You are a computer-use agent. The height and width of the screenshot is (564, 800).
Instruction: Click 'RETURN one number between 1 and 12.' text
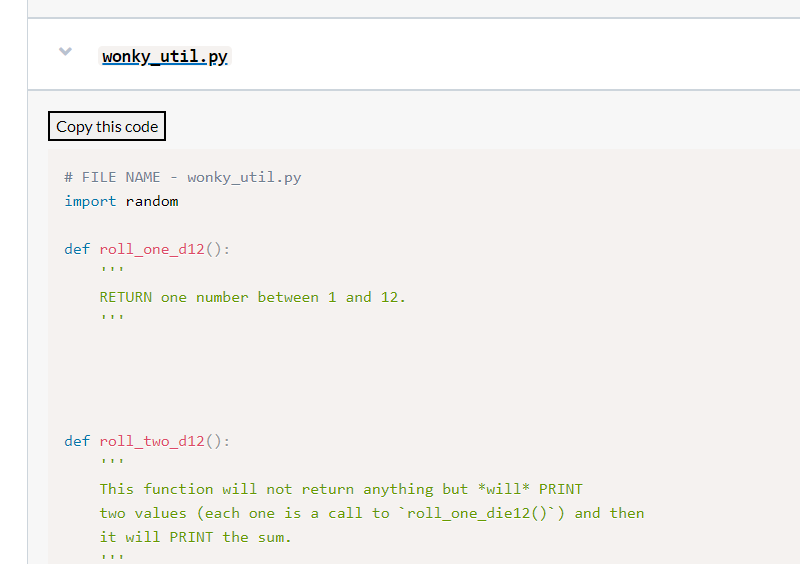(253, 297)
